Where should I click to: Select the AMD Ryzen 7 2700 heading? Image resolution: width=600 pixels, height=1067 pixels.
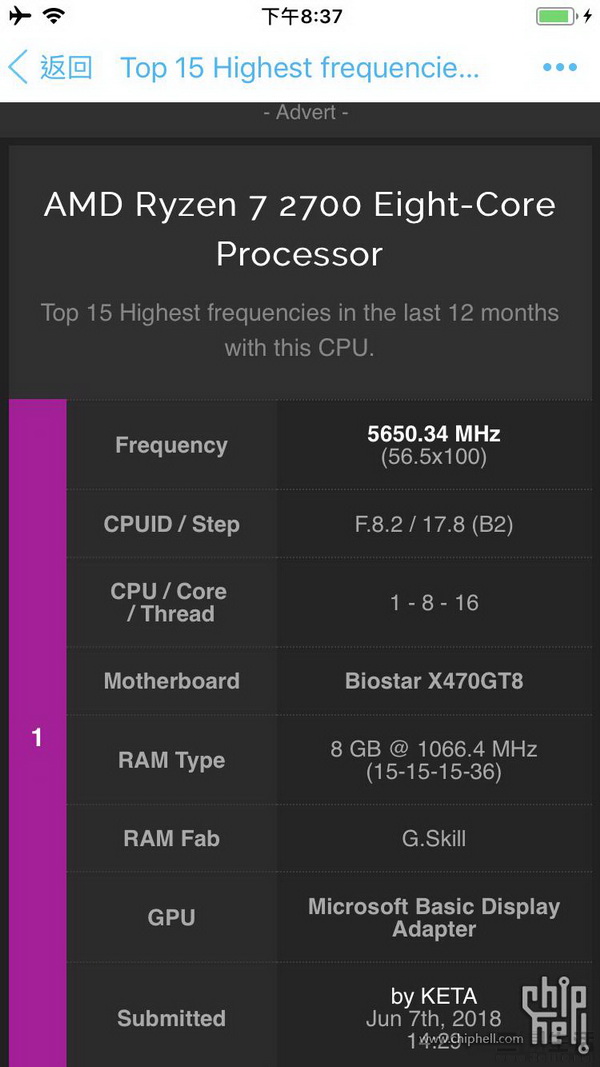tap(300, 229)
